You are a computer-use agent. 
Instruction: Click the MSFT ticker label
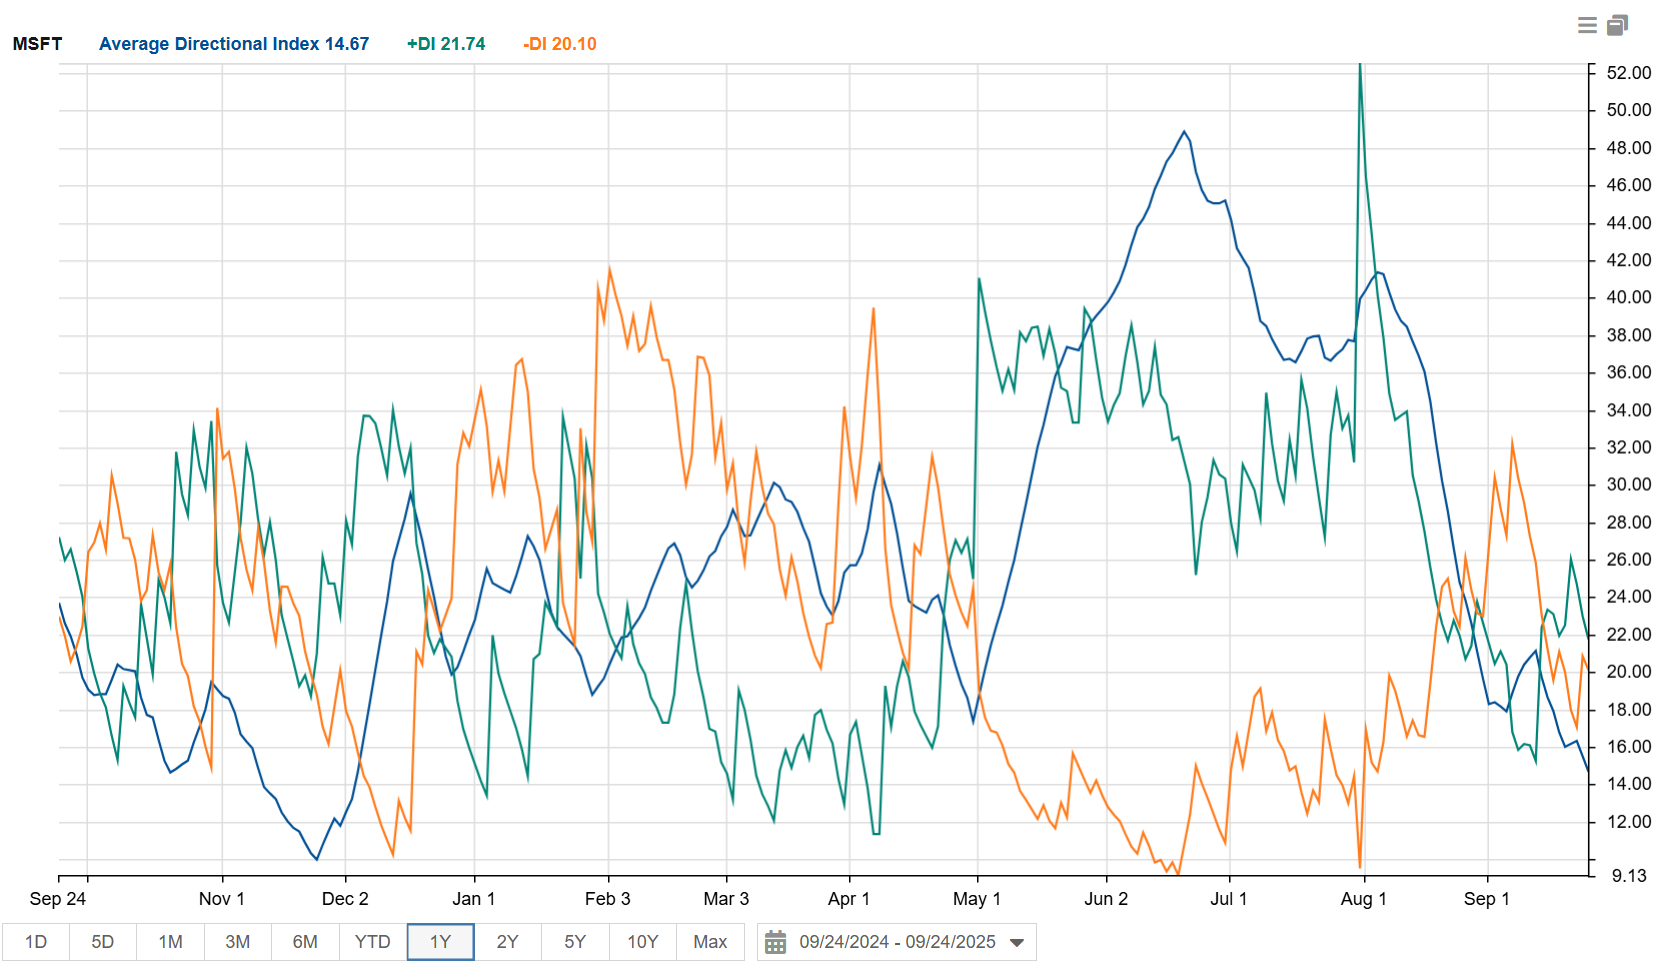pyautogui.click(x=37, y=44)
